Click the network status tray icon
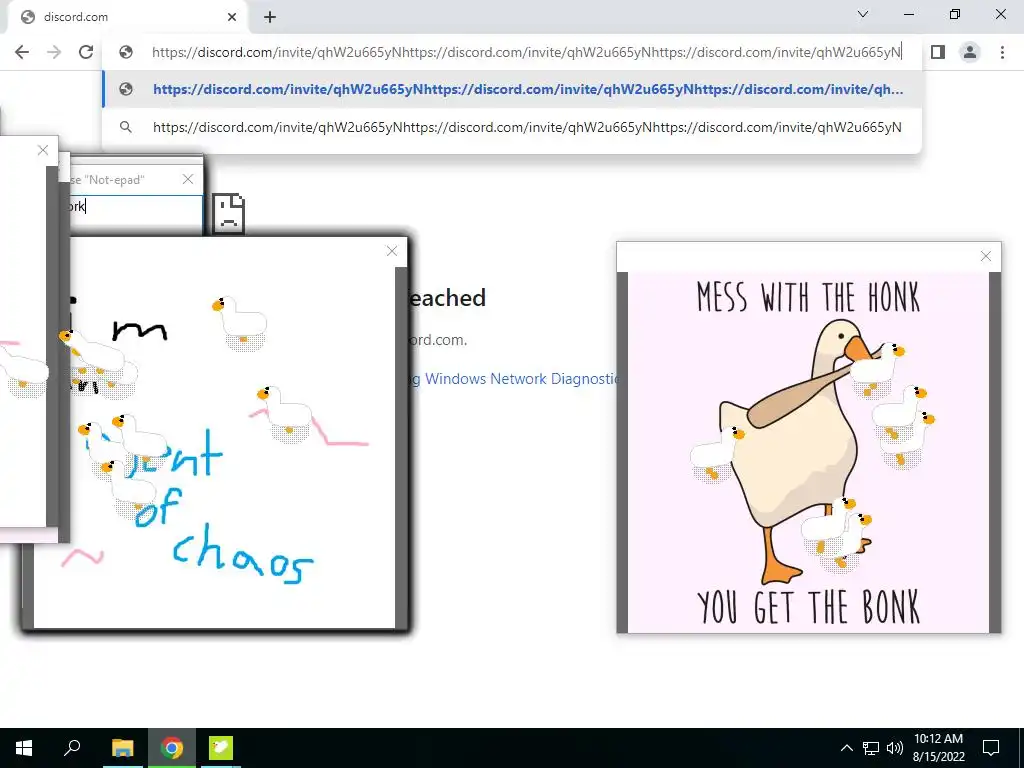This screenshot has width=1024, height=768. point(871,748)
